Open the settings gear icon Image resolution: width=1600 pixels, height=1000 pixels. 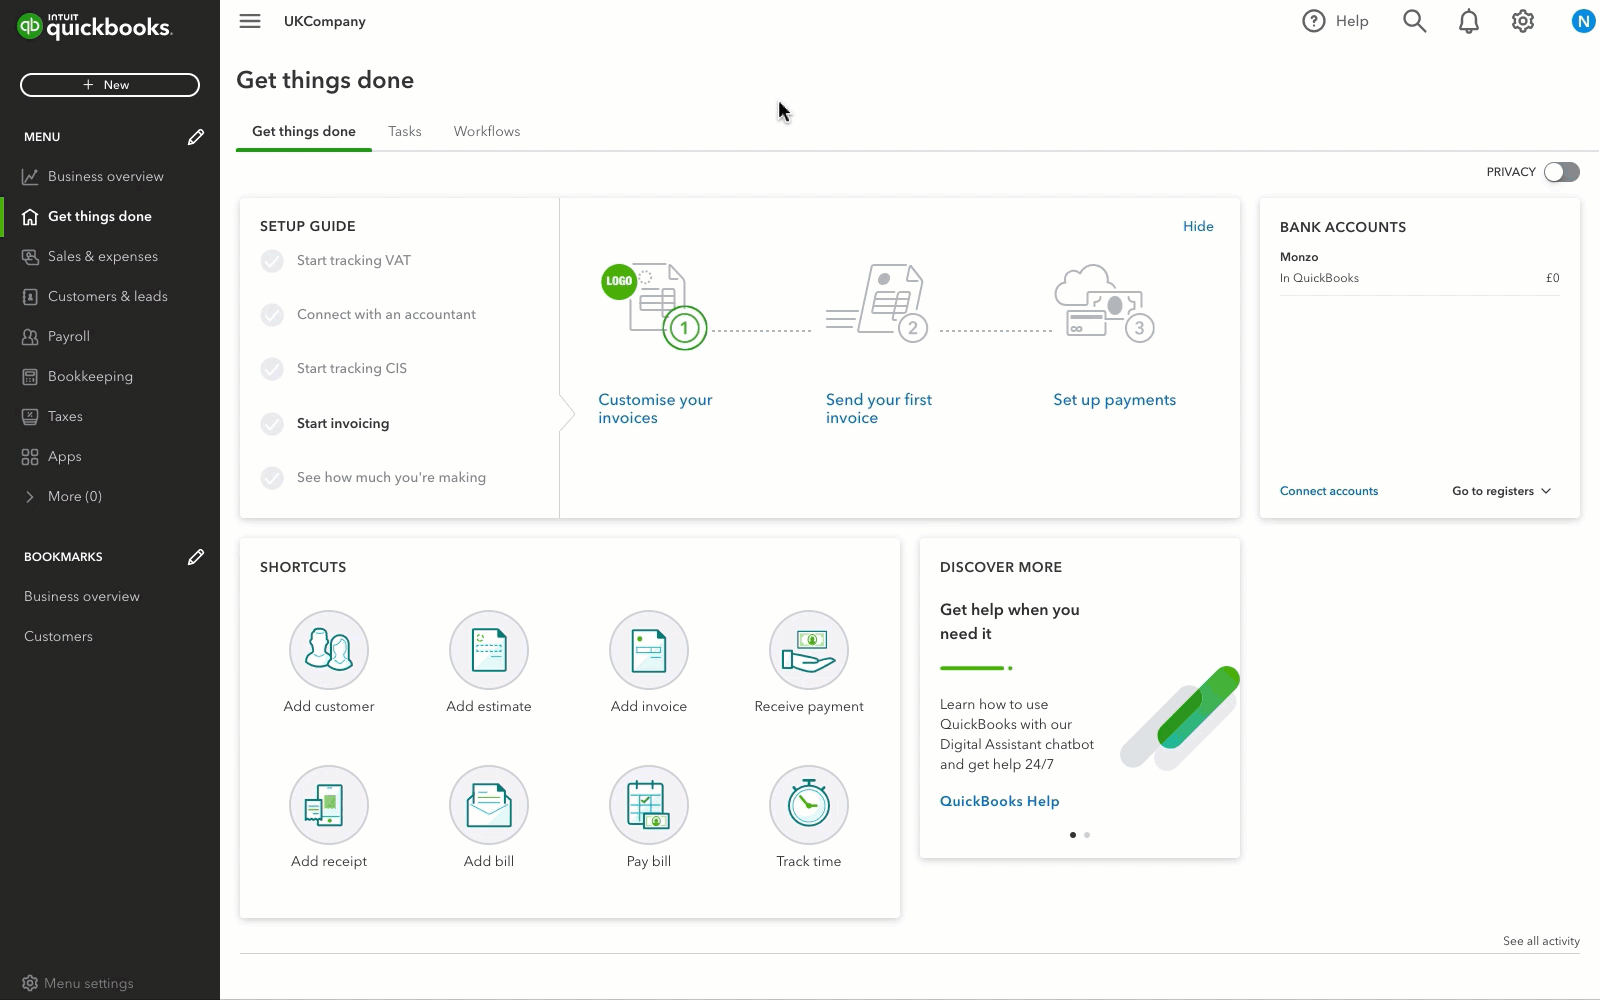[1523, 21]
